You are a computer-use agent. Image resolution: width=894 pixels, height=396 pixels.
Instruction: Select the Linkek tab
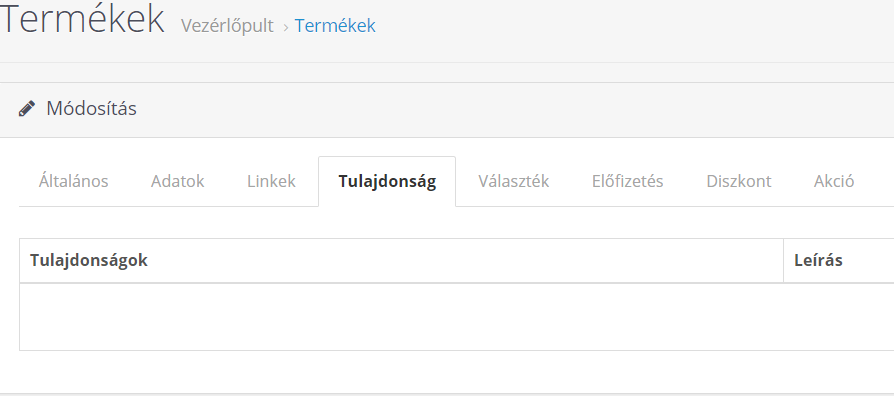271,181
